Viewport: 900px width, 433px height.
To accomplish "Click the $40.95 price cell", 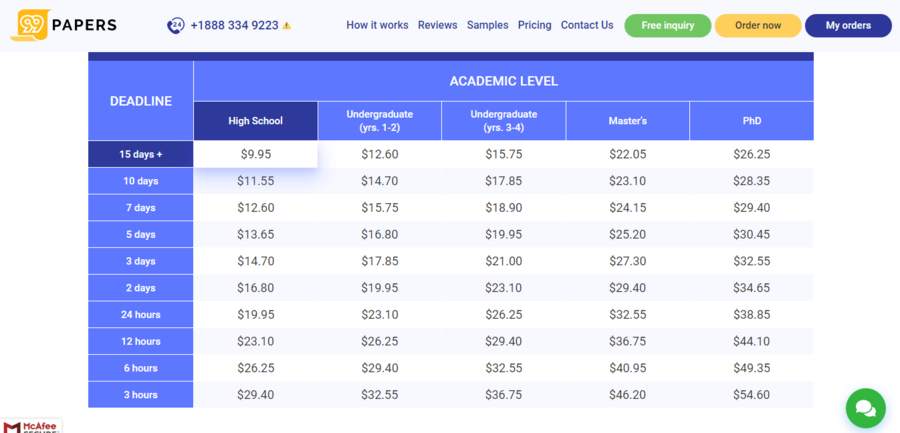I will tap(627, 368).
